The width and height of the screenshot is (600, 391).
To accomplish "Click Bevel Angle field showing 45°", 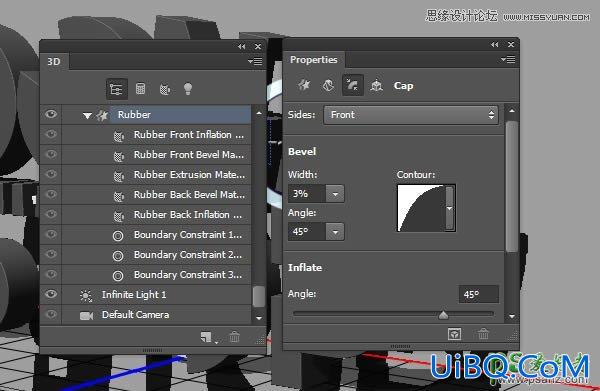I will pyautogui.click(x=307, y=232).
